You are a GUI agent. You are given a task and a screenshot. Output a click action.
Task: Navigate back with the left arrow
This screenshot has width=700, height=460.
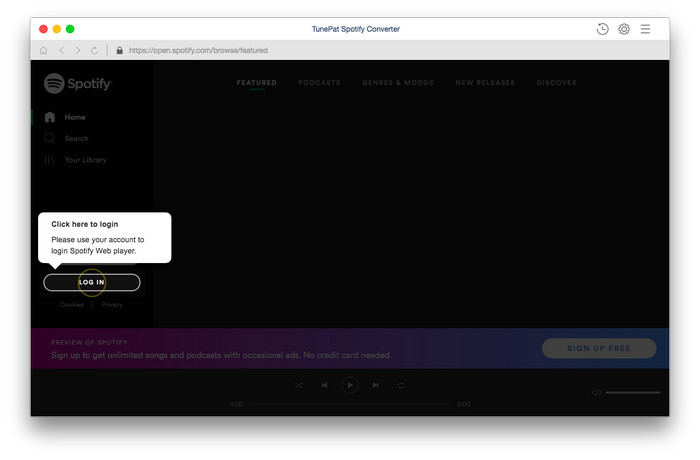tap(62, 50)
